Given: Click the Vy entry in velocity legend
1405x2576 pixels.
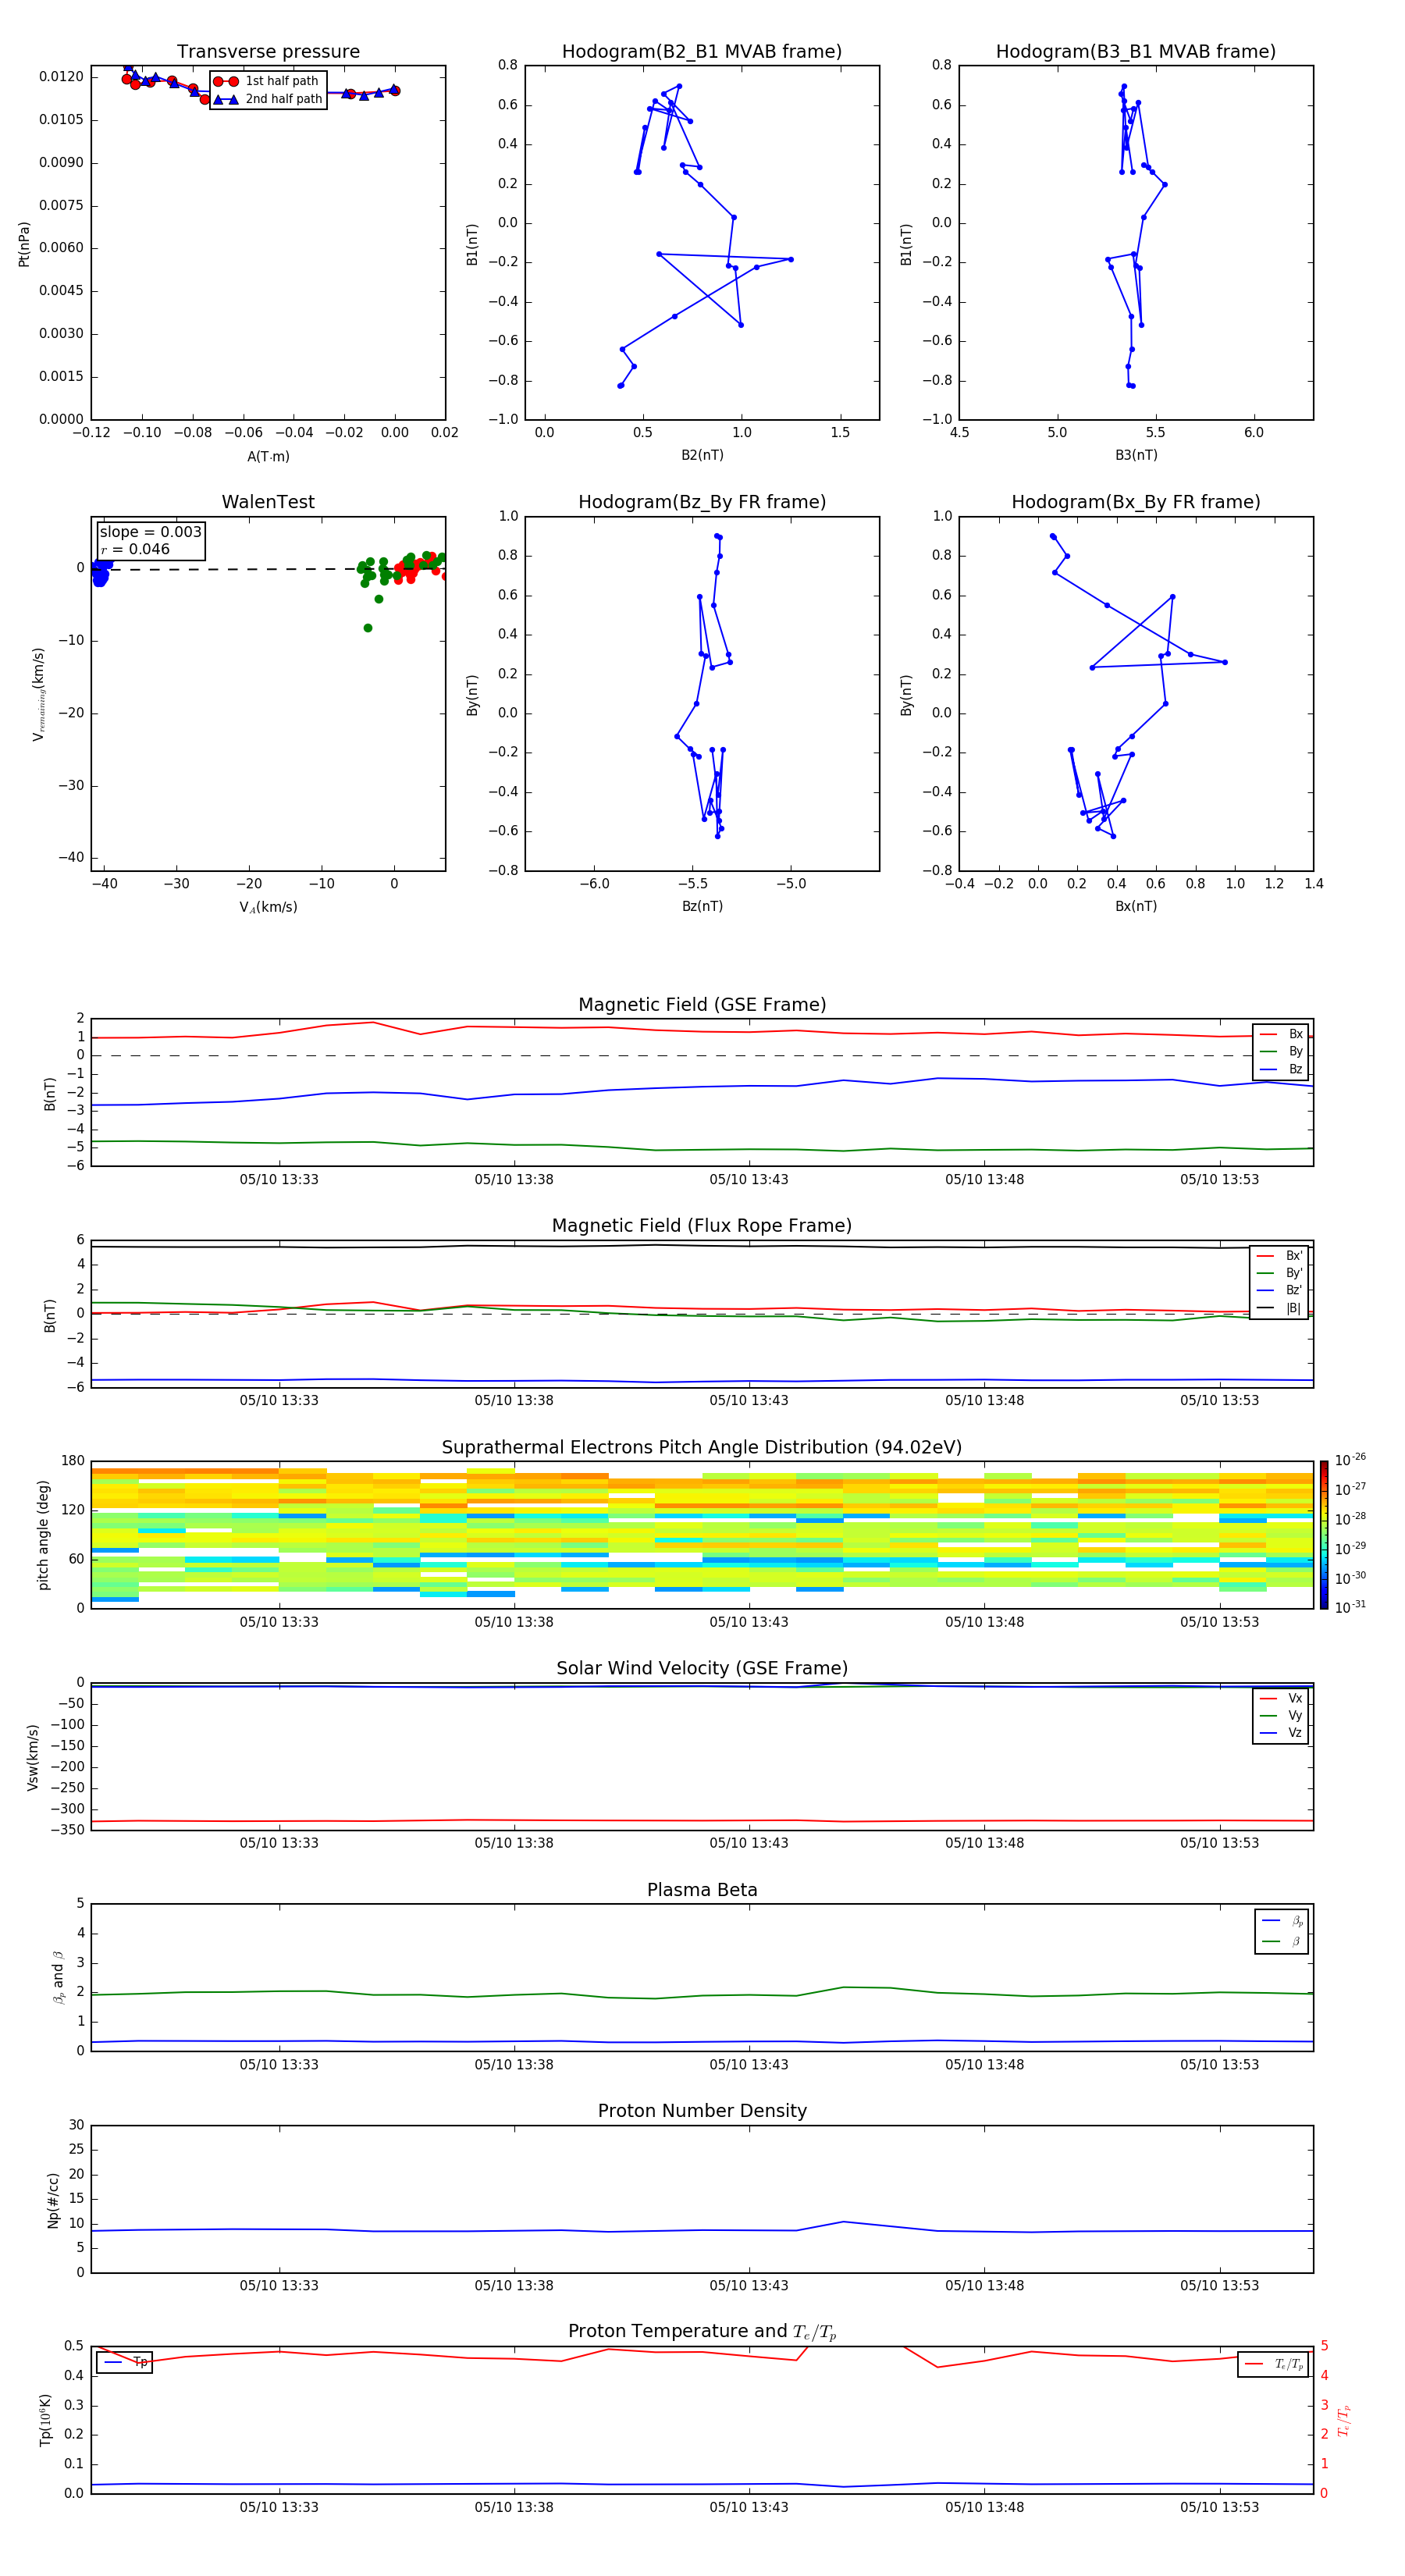Looking at the screenshot, I should 1281,1715.
